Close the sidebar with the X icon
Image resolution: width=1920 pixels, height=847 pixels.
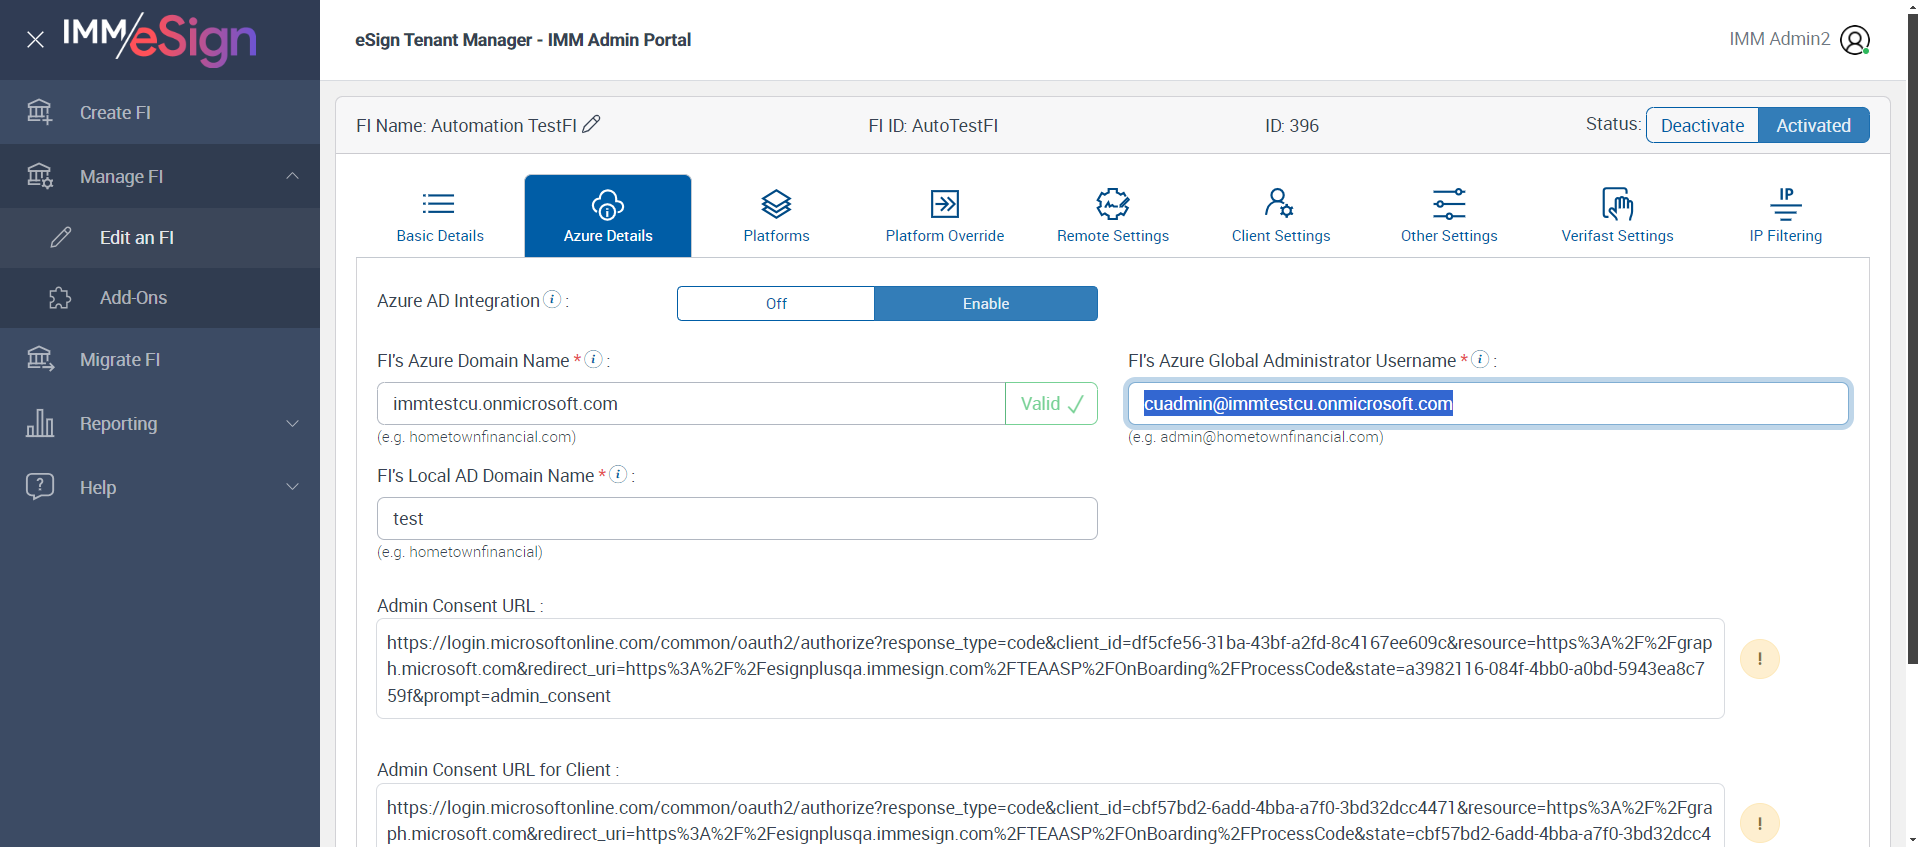[35, 40]
